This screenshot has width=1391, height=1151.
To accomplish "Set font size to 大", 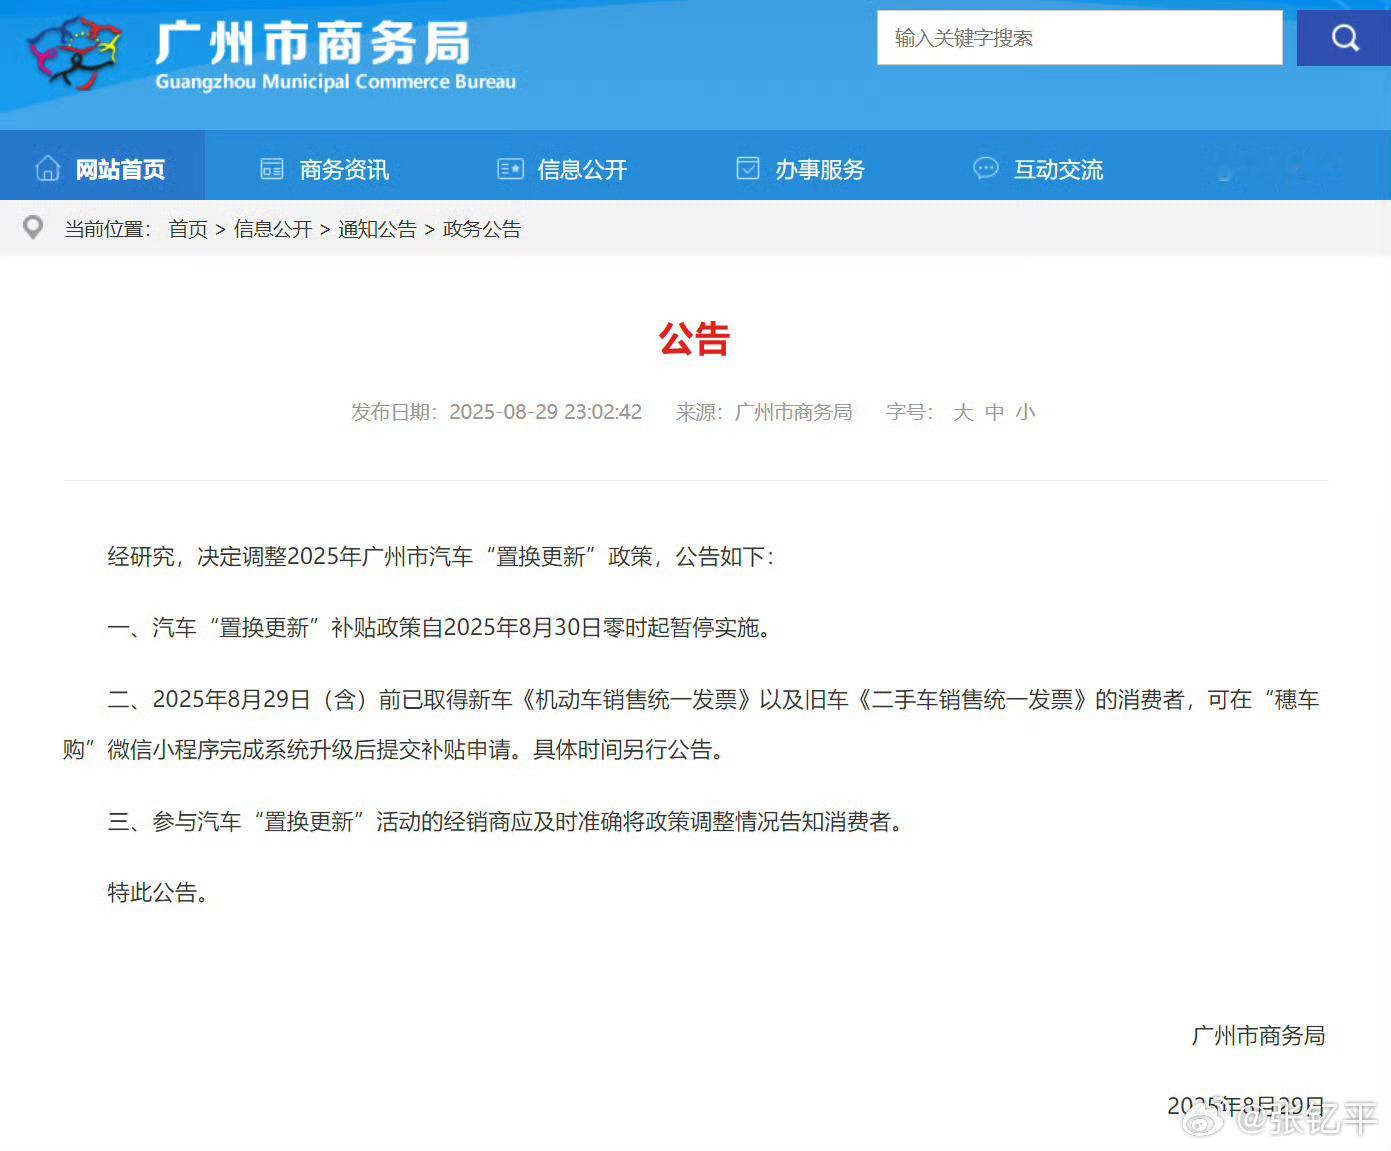I will point(963,412).
